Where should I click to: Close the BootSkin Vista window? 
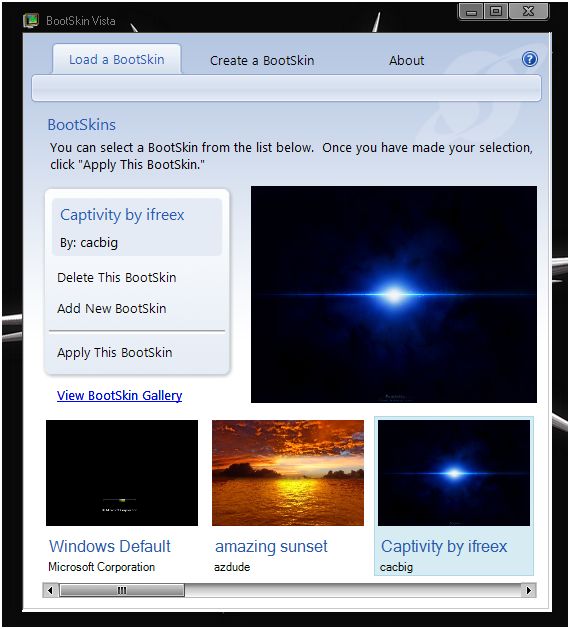tap(528, 11)
